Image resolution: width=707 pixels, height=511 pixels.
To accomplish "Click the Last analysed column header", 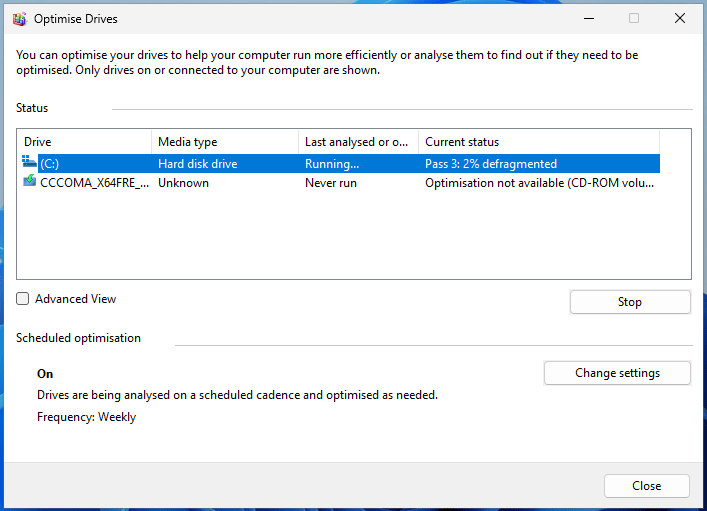I will tap(357, 142).
